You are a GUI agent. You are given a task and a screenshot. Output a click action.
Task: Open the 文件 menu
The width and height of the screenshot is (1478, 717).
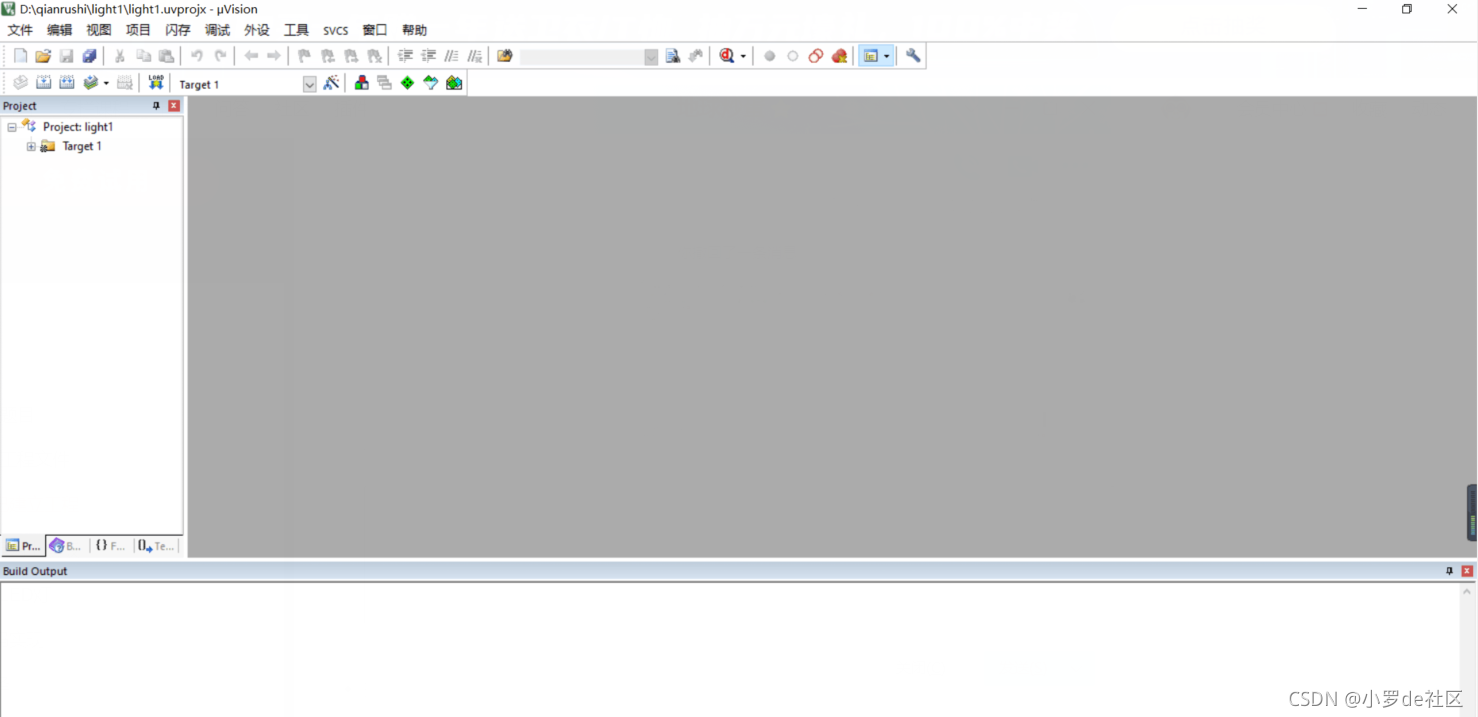click(x=20, y=30)
